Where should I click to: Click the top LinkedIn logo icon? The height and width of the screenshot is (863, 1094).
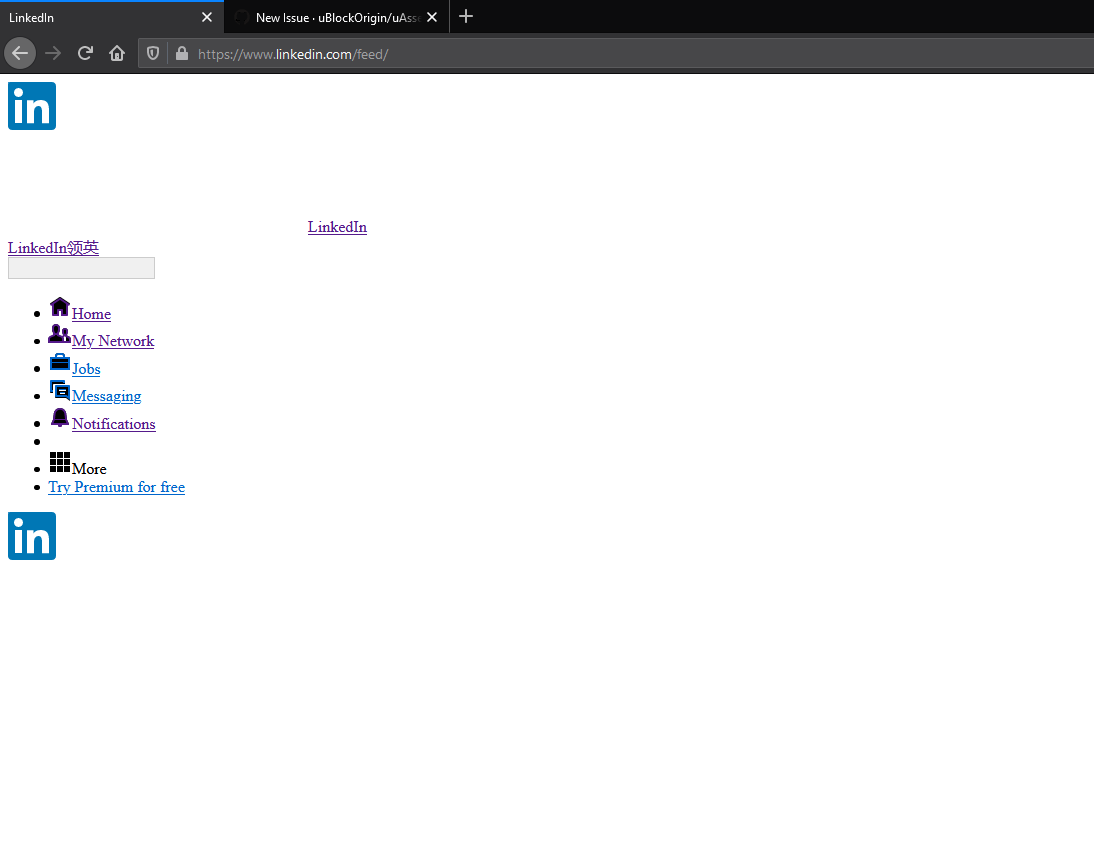[x=32, y=106]
